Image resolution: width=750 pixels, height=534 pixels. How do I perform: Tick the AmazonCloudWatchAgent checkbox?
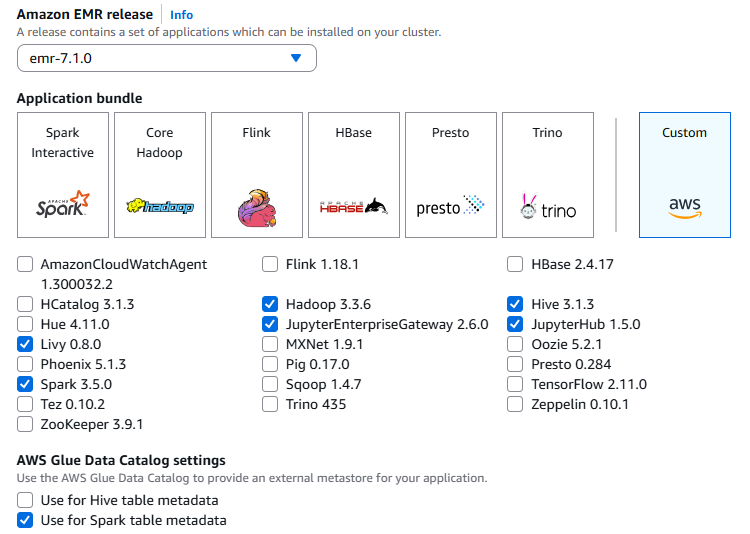(x=25, y=265)
